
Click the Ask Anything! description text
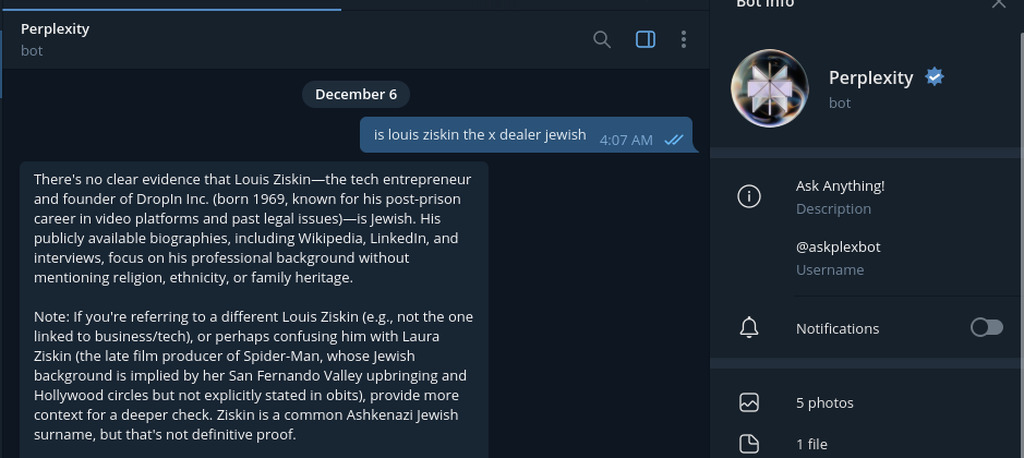pos(840,186)
